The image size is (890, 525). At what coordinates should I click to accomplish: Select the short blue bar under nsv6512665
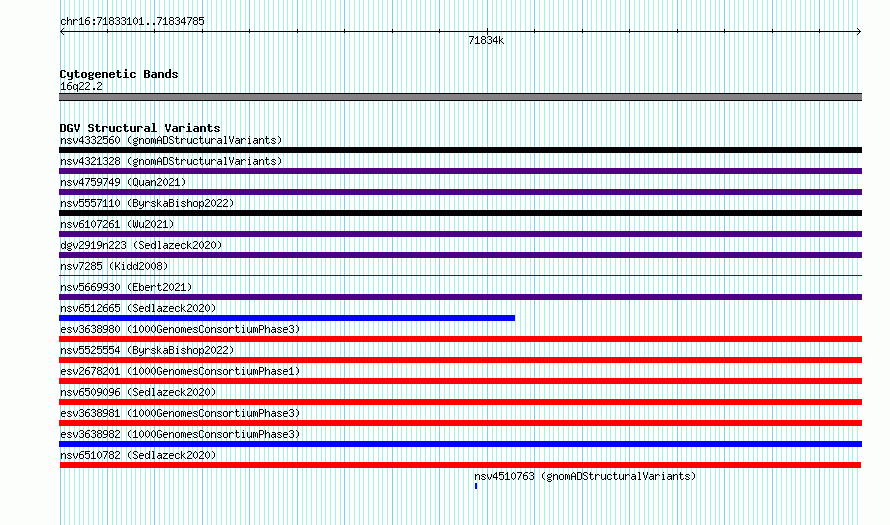pos(287,318)
